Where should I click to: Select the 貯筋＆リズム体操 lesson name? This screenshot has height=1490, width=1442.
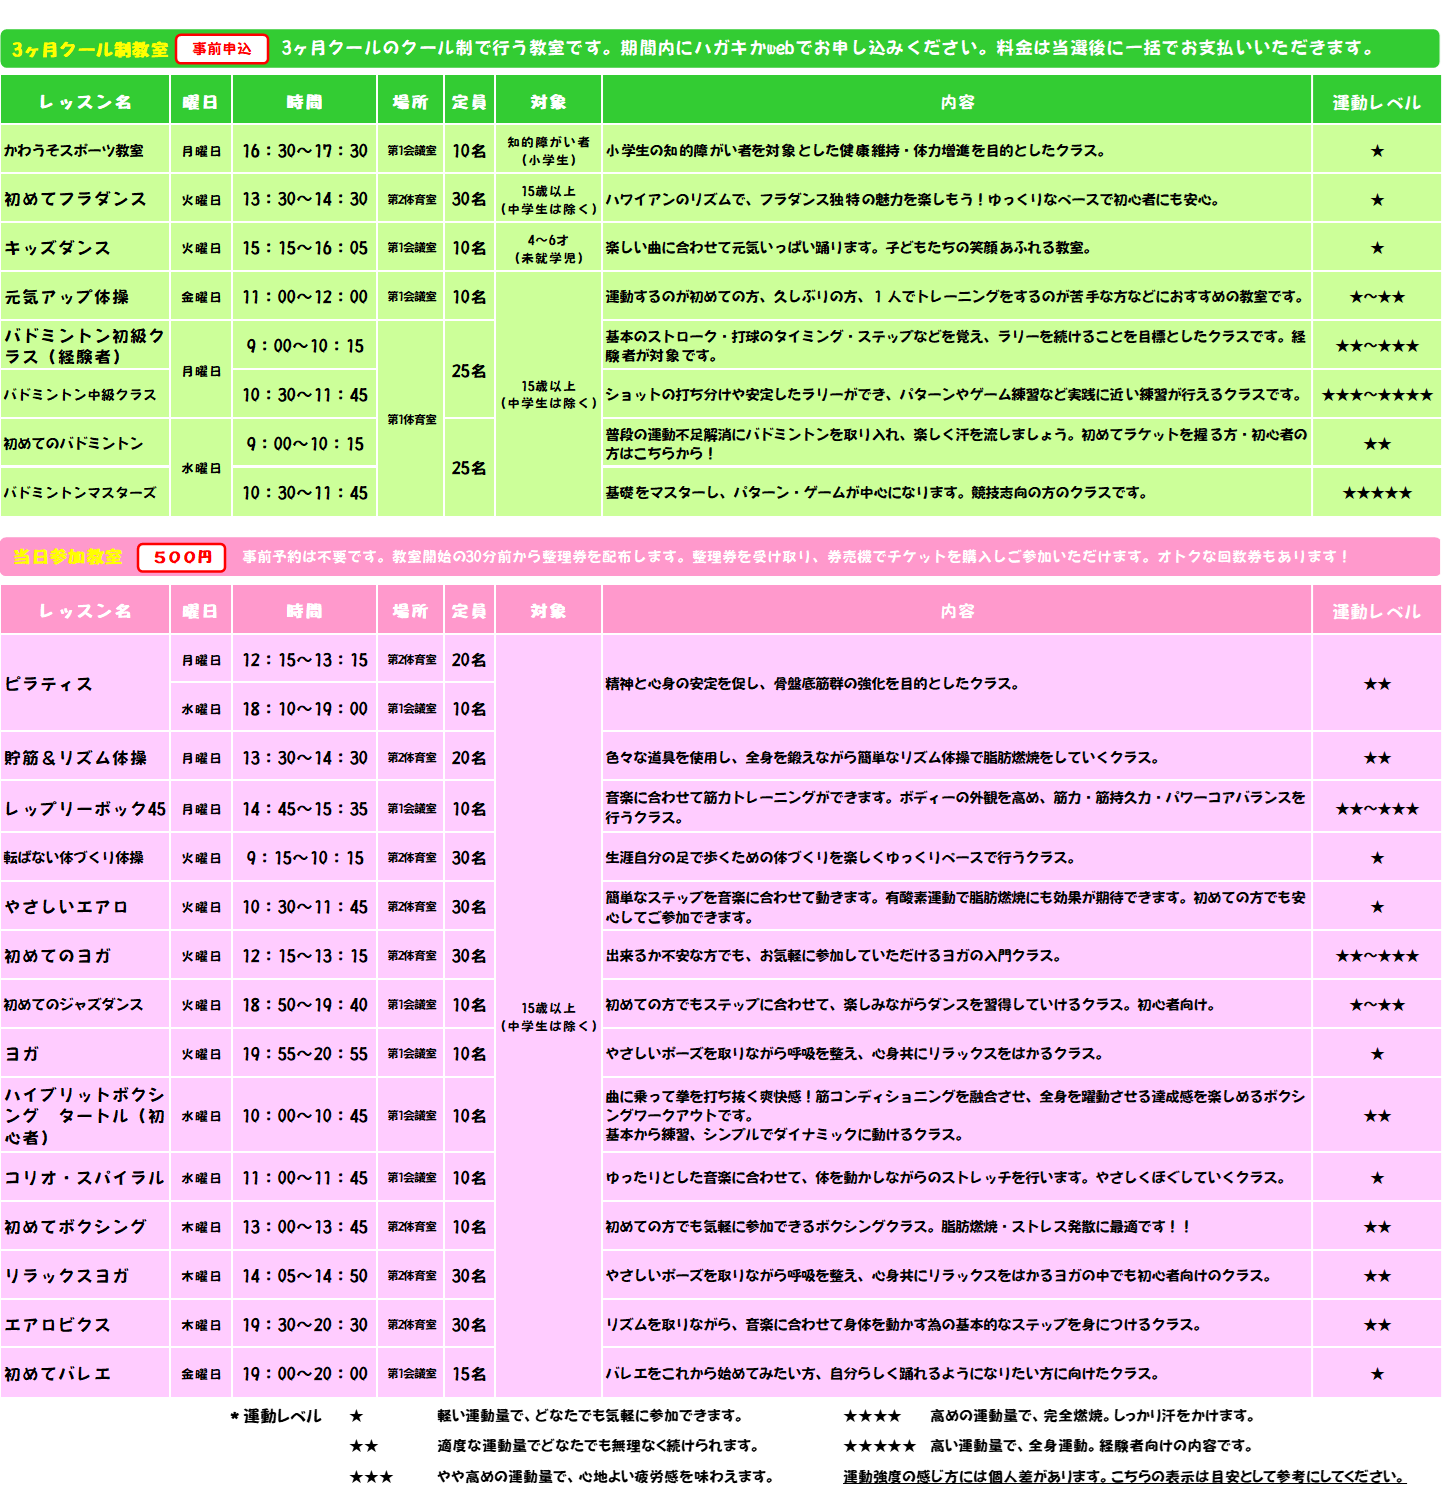[x=75, y=758]
